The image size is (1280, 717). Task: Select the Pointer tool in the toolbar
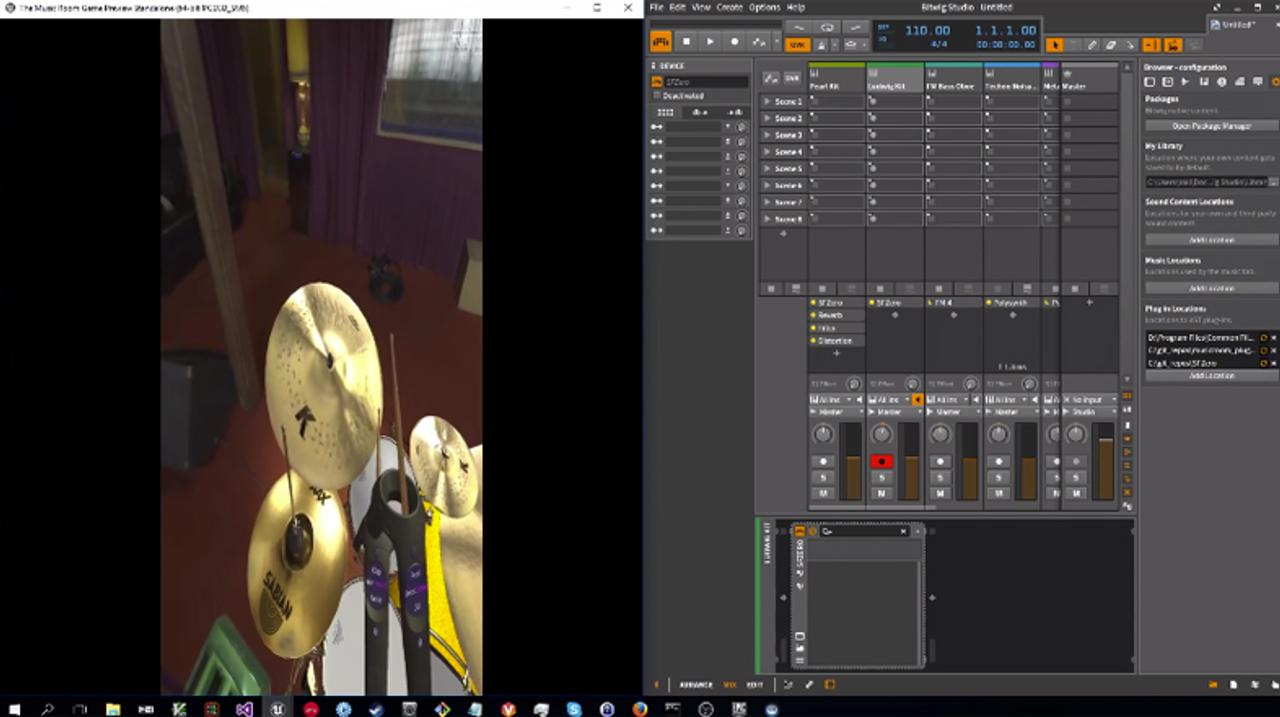click(1056, 44)
